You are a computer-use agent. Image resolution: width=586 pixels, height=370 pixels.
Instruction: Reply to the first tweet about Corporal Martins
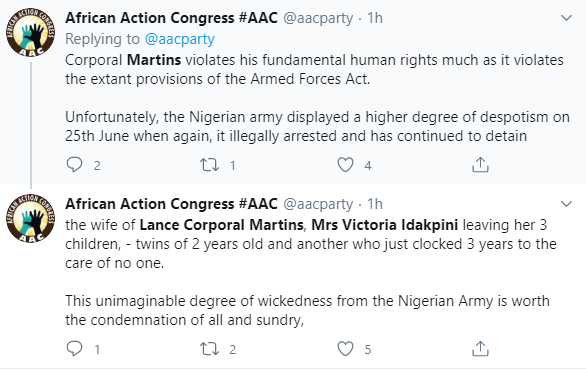74,164
